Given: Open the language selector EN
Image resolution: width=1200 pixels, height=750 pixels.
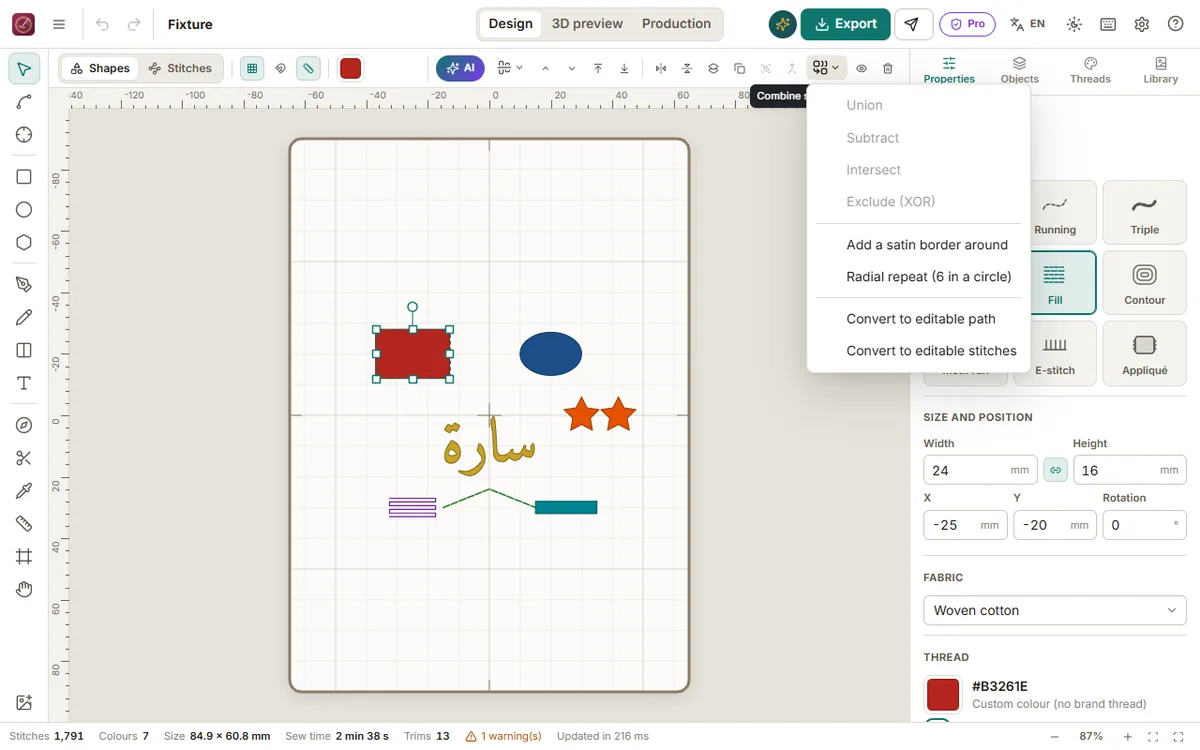Looking at the screenshot, I should [1027, 24].
